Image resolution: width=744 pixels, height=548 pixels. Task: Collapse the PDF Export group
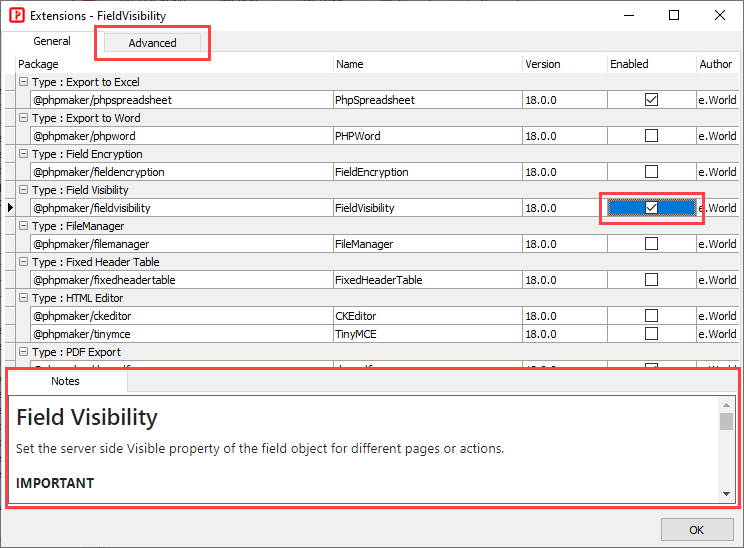(23, 352)
